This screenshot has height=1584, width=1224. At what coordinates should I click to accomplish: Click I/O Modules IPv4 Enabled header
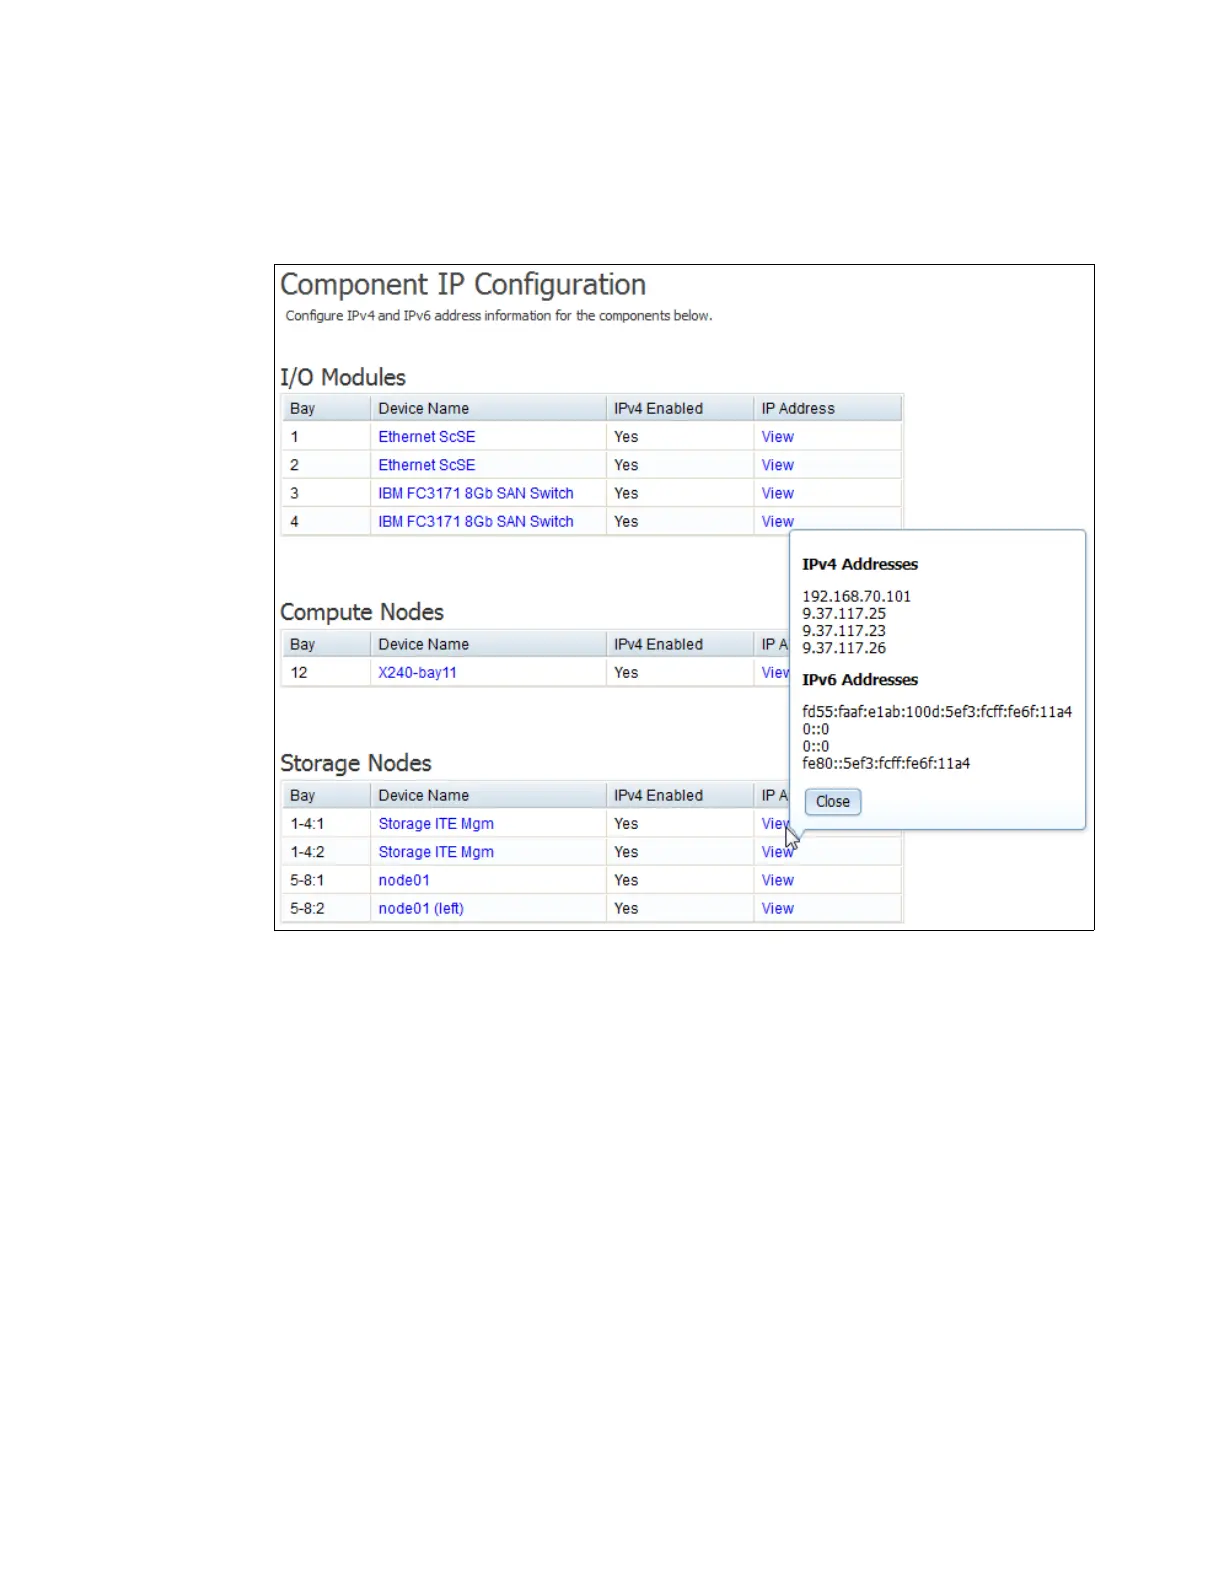point(680,408)
